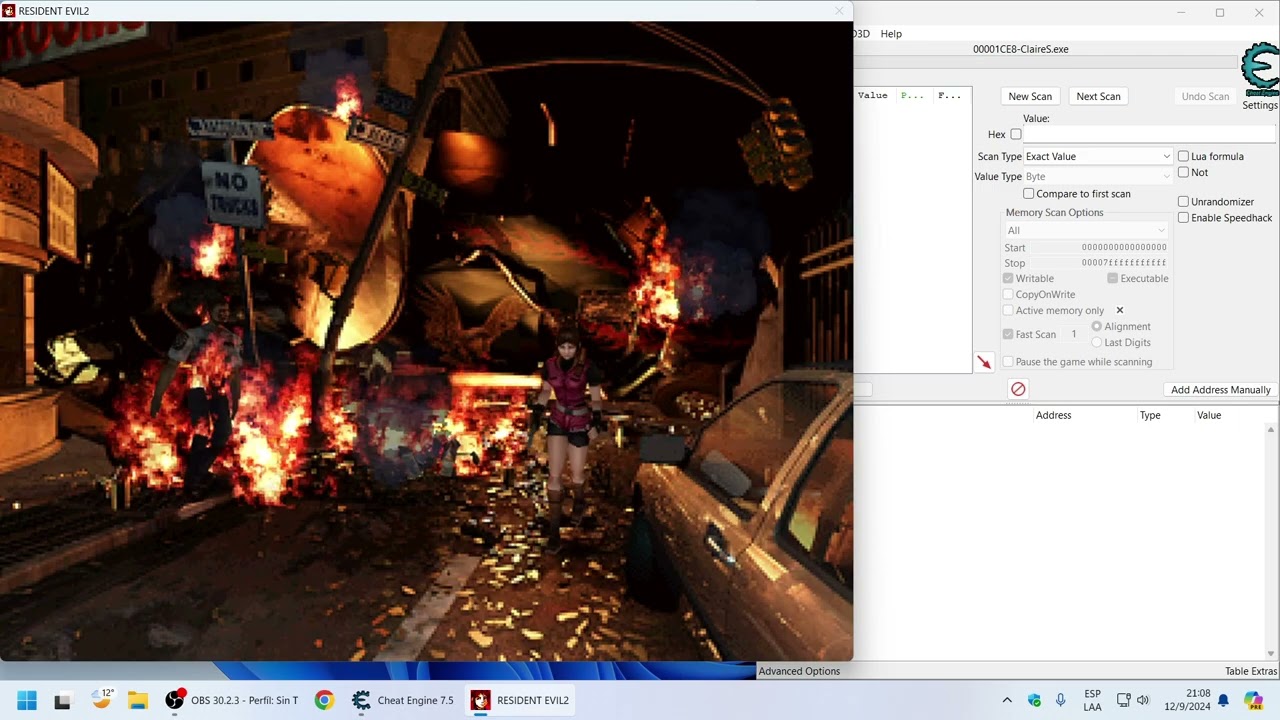
Task: Check the CopyOnWrite option
Action: coord(1008,294)
